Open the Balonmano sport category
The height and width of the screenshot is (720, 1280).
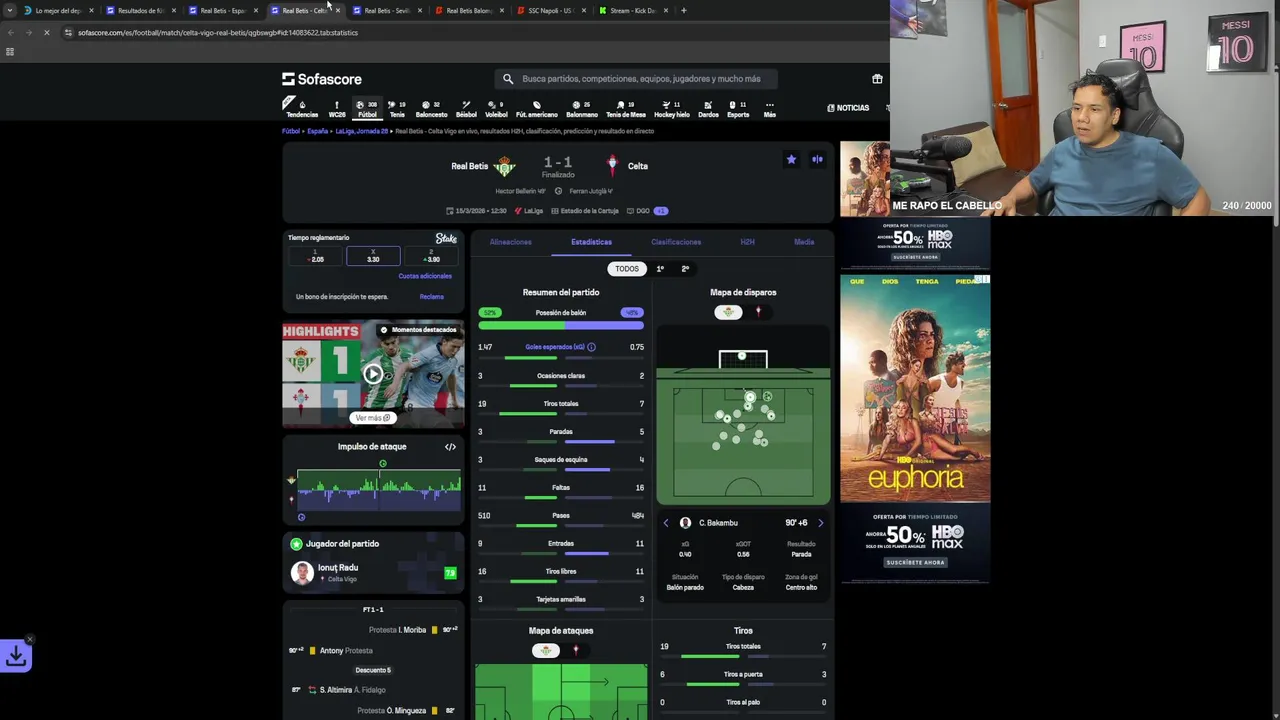(x=581, y=109)
